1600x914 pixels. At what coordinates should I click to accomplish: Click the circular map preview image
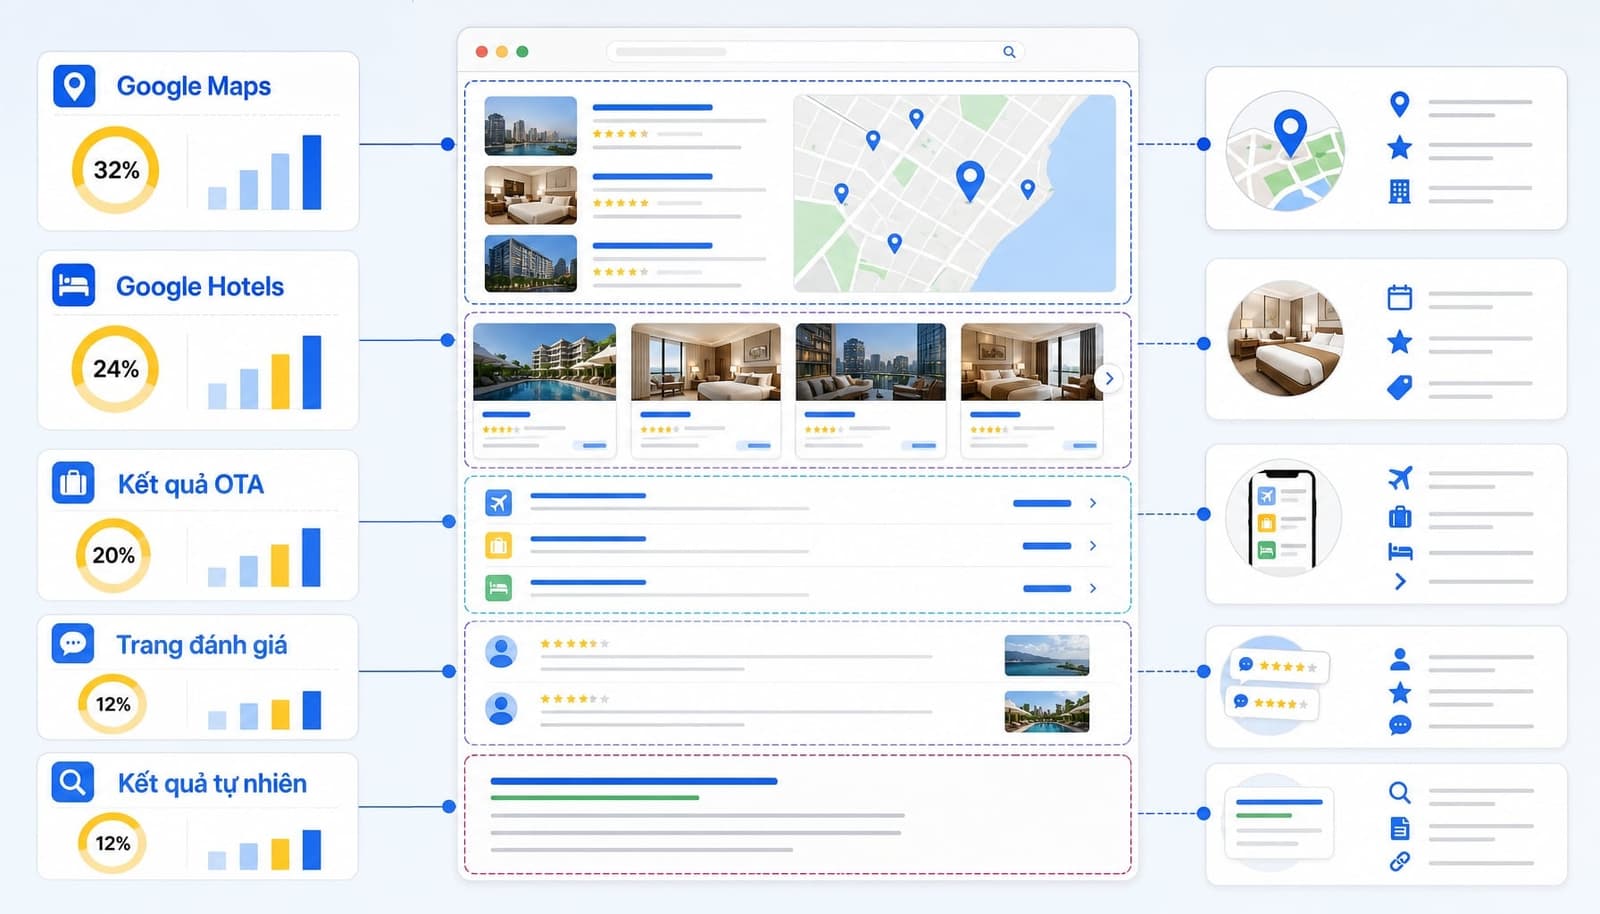tap(1286, 151)
